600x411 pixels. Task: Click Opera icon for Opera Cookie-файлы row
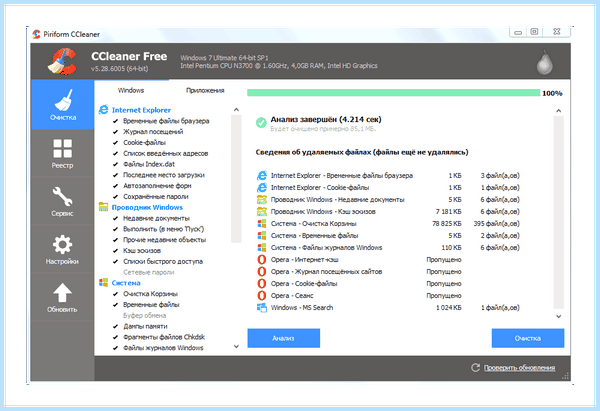(x=262, y=284)
